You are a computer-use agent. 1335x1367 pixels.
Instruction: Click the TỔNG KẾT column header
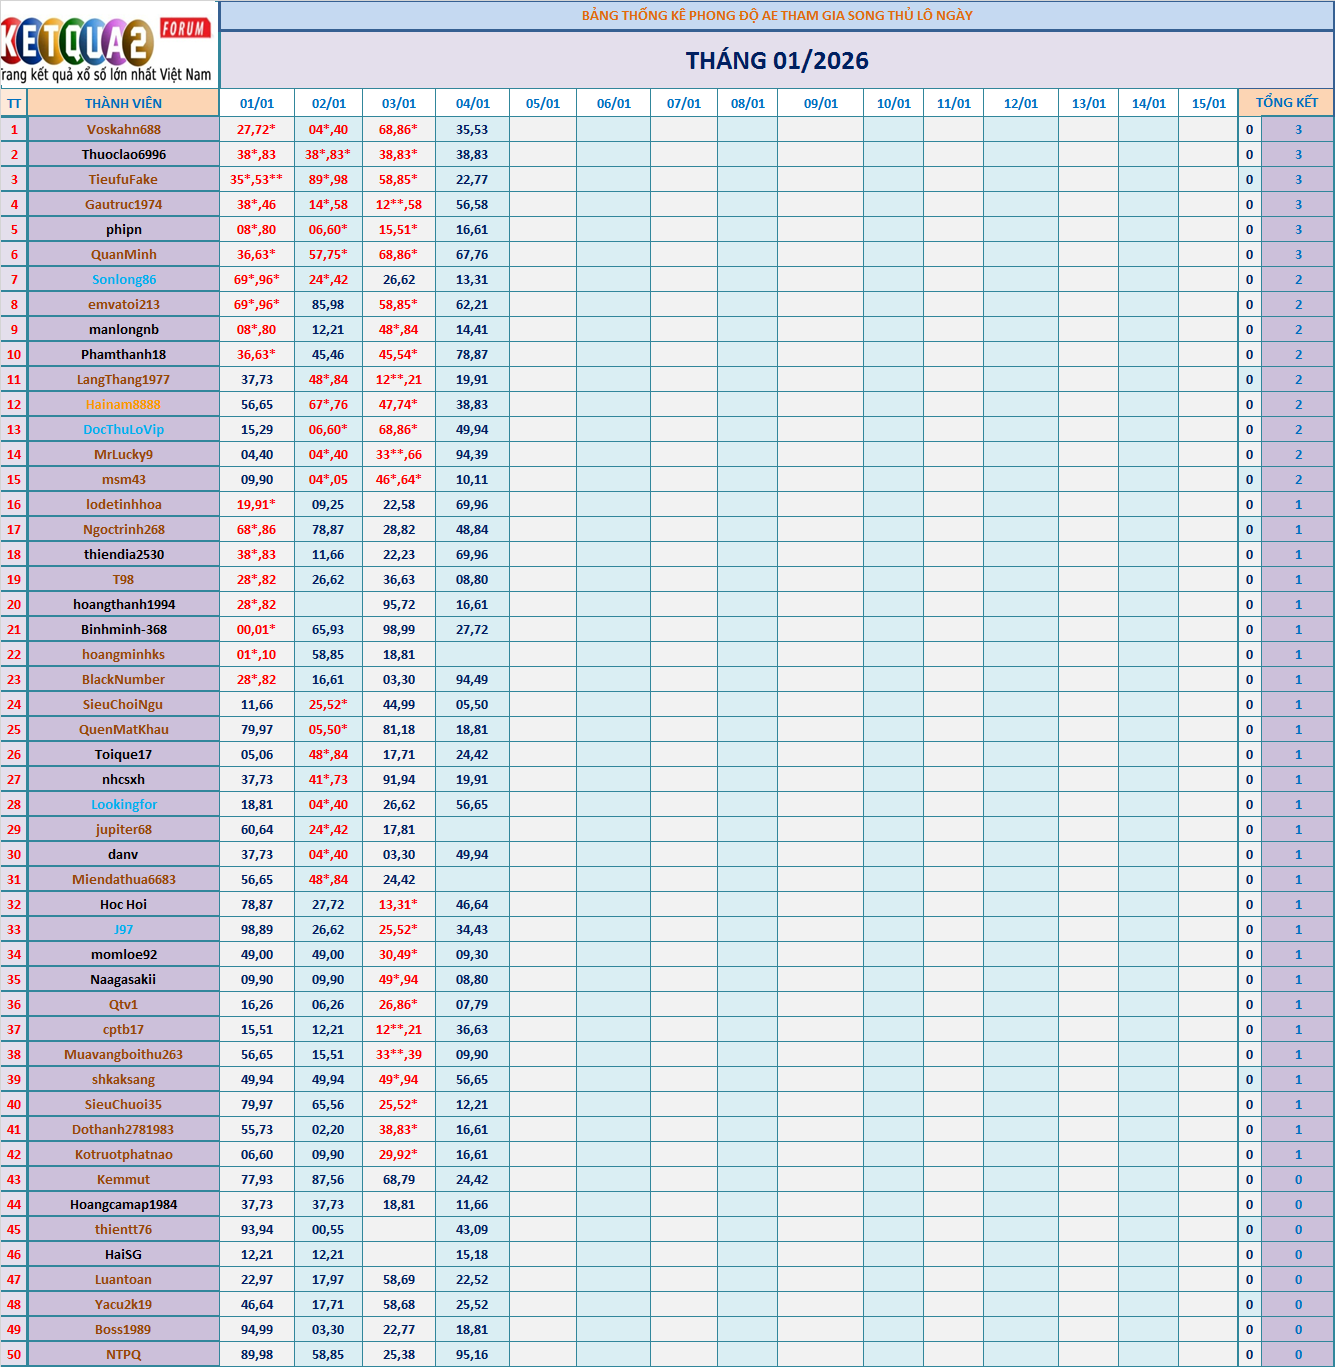coord(1286,103)
